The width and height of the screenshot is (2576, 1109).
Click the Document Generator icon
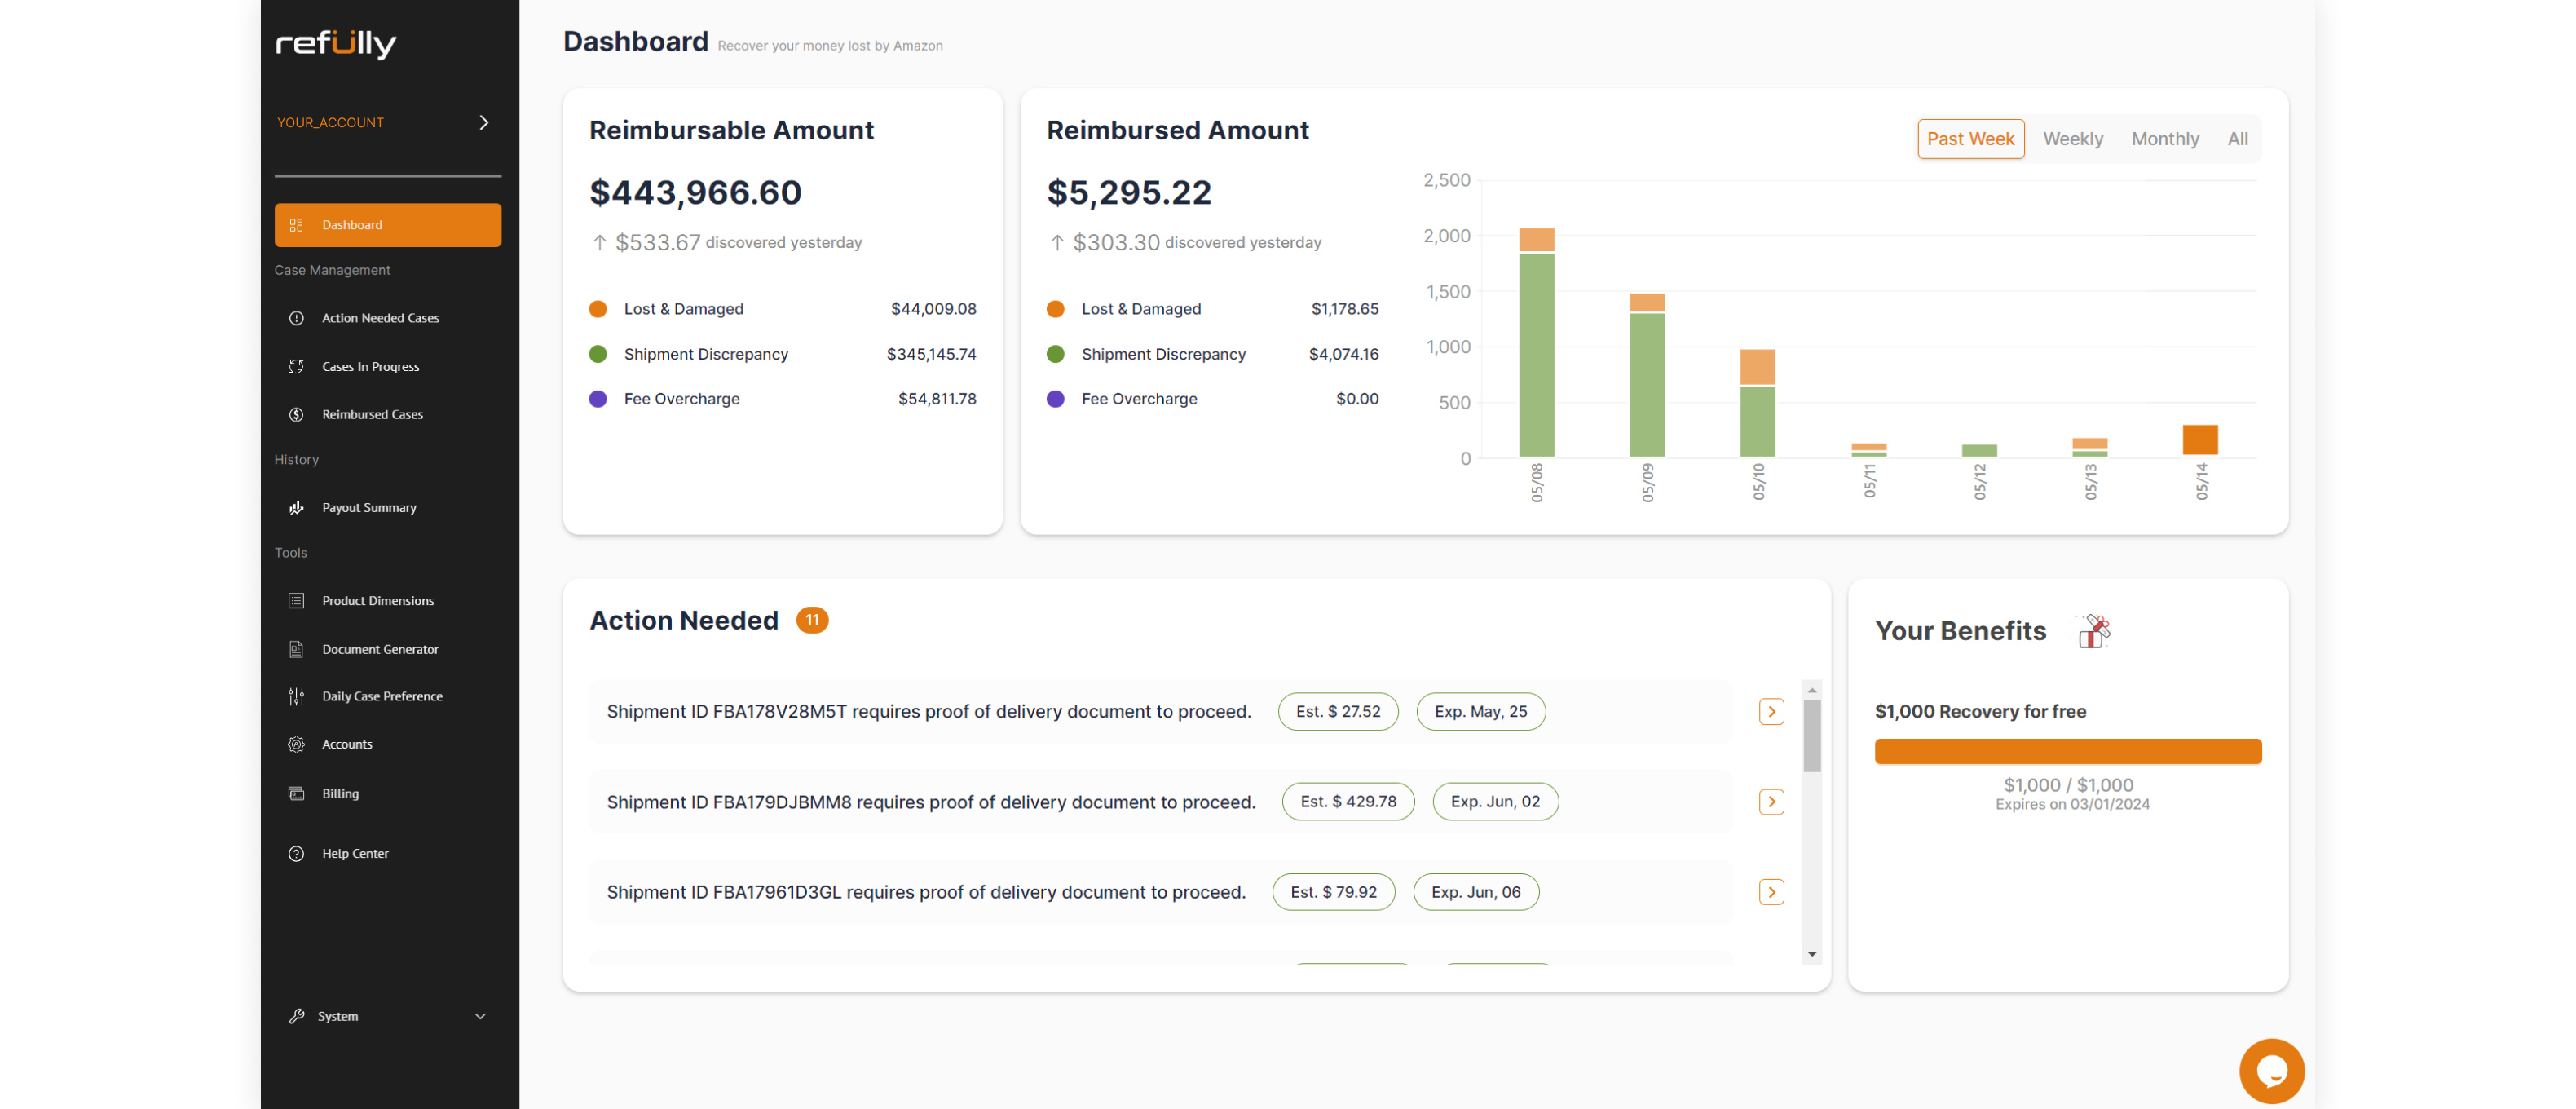pos(296,647)
